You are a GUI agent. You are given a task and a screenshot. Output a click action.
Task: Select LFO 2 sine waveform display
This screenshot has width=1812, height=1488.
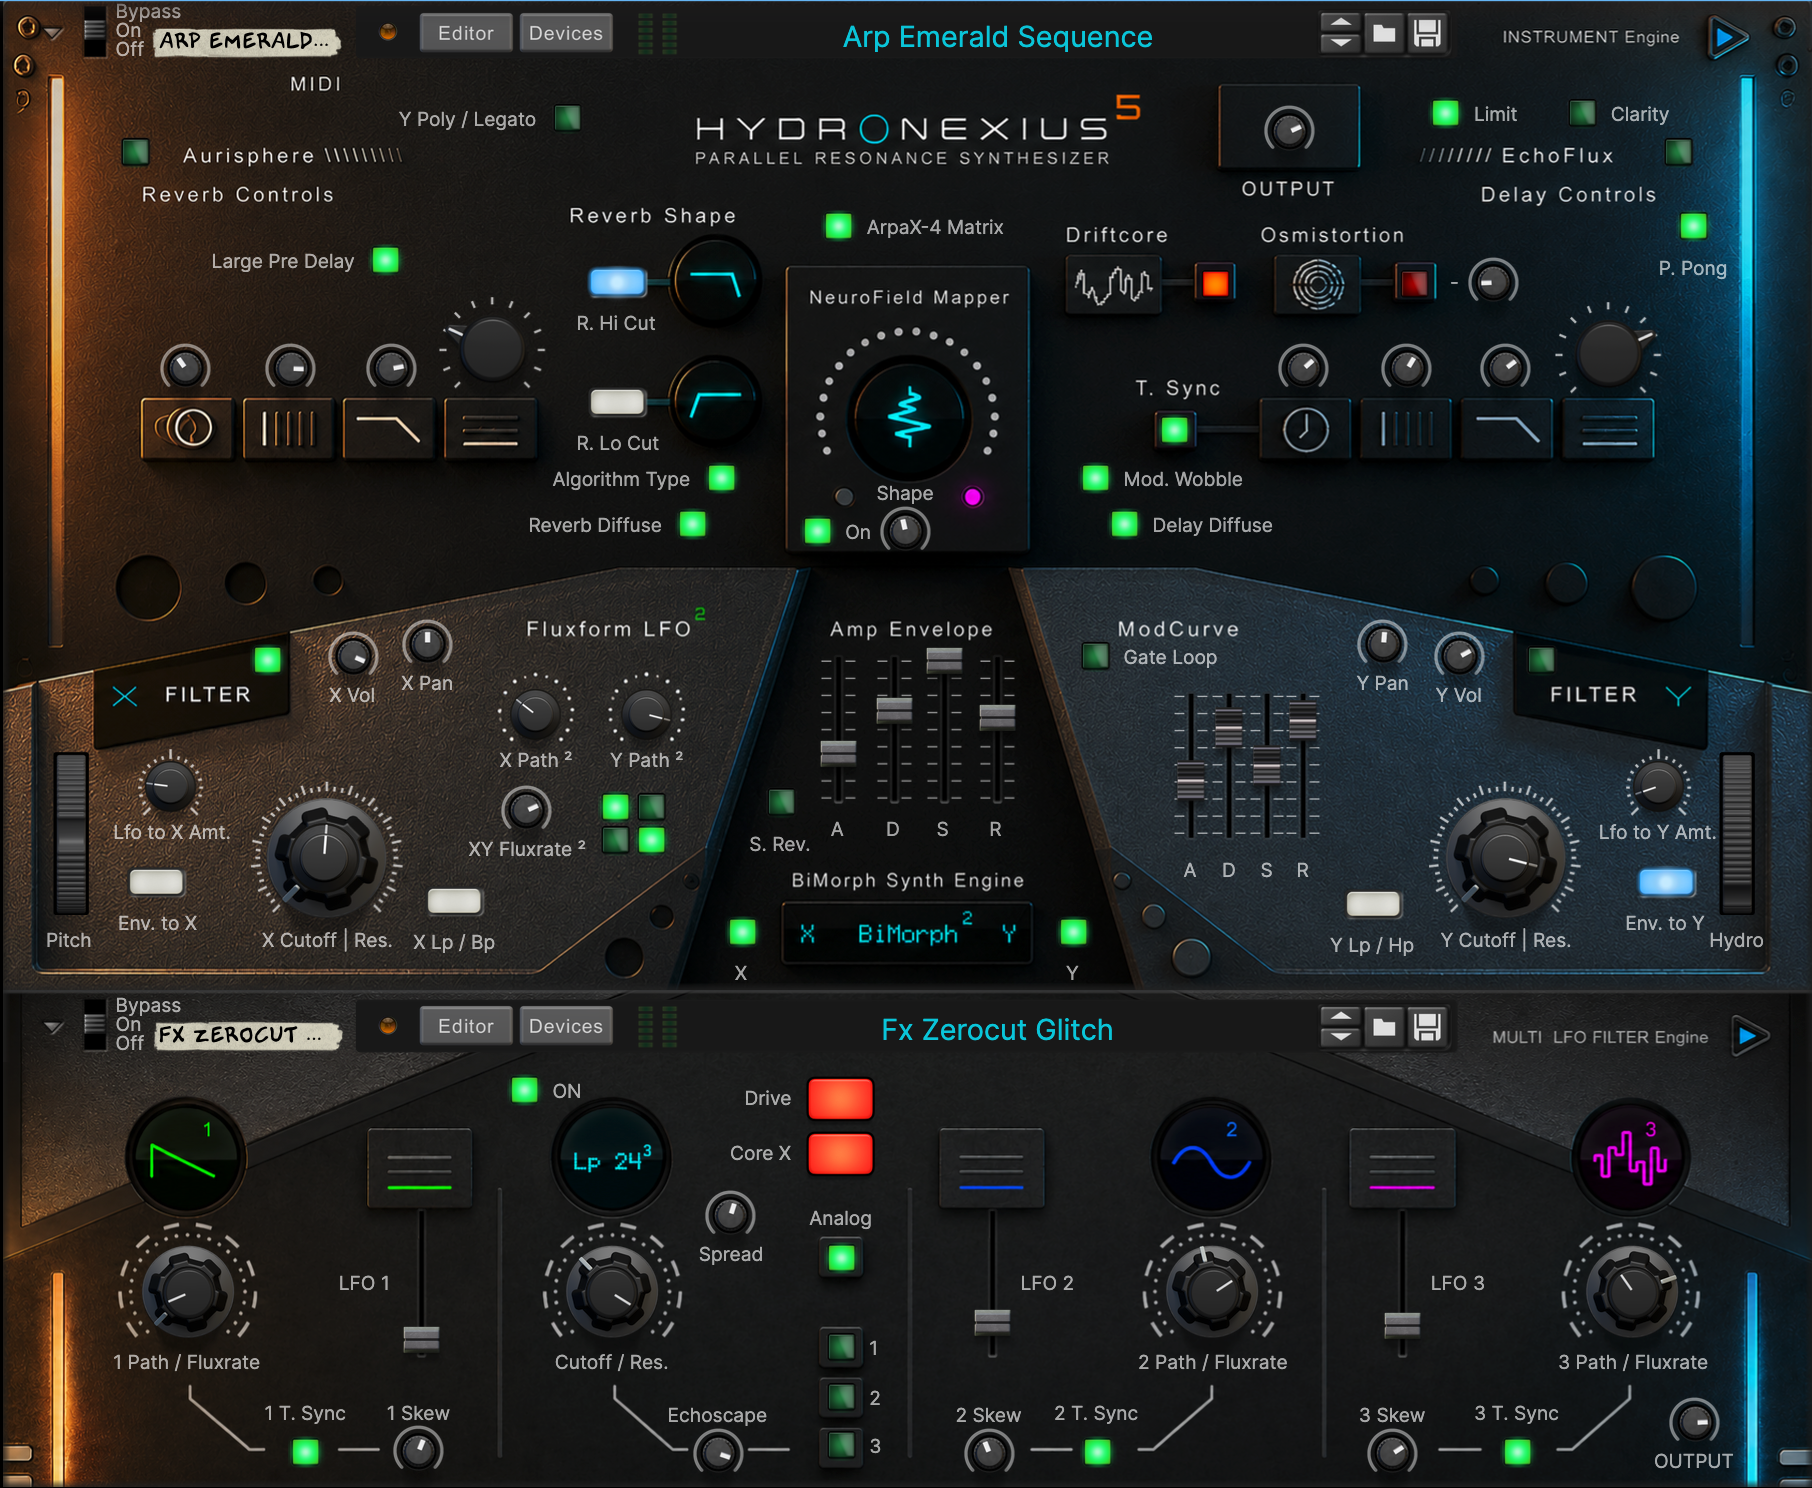[1211, 1158]
